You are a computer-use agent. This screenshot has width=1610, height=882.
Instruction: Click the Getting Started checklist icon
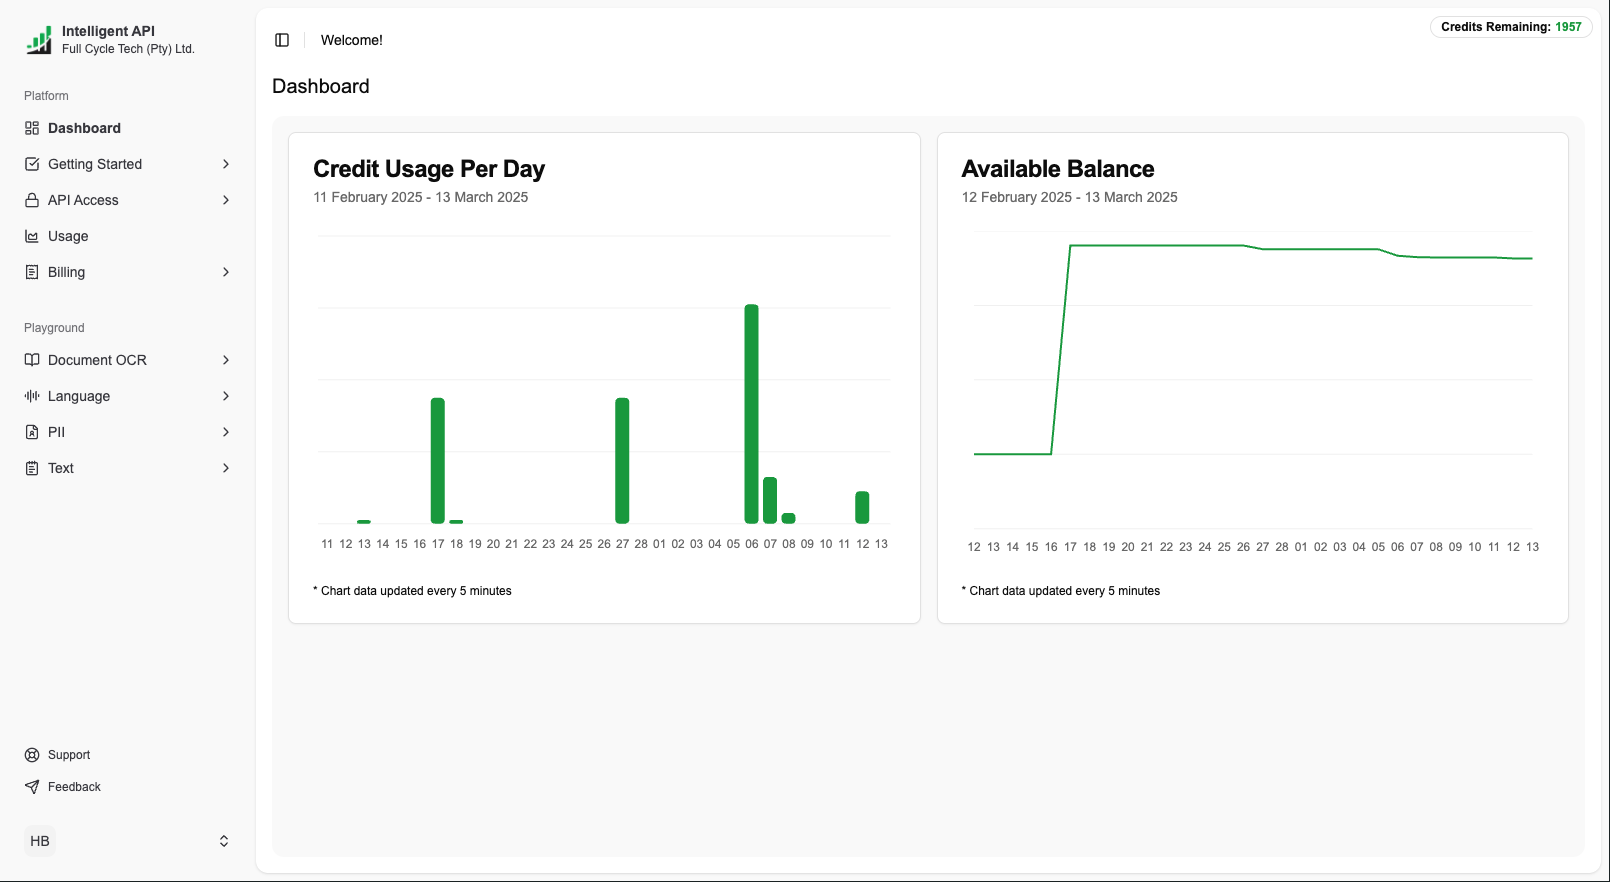(32, 164)
